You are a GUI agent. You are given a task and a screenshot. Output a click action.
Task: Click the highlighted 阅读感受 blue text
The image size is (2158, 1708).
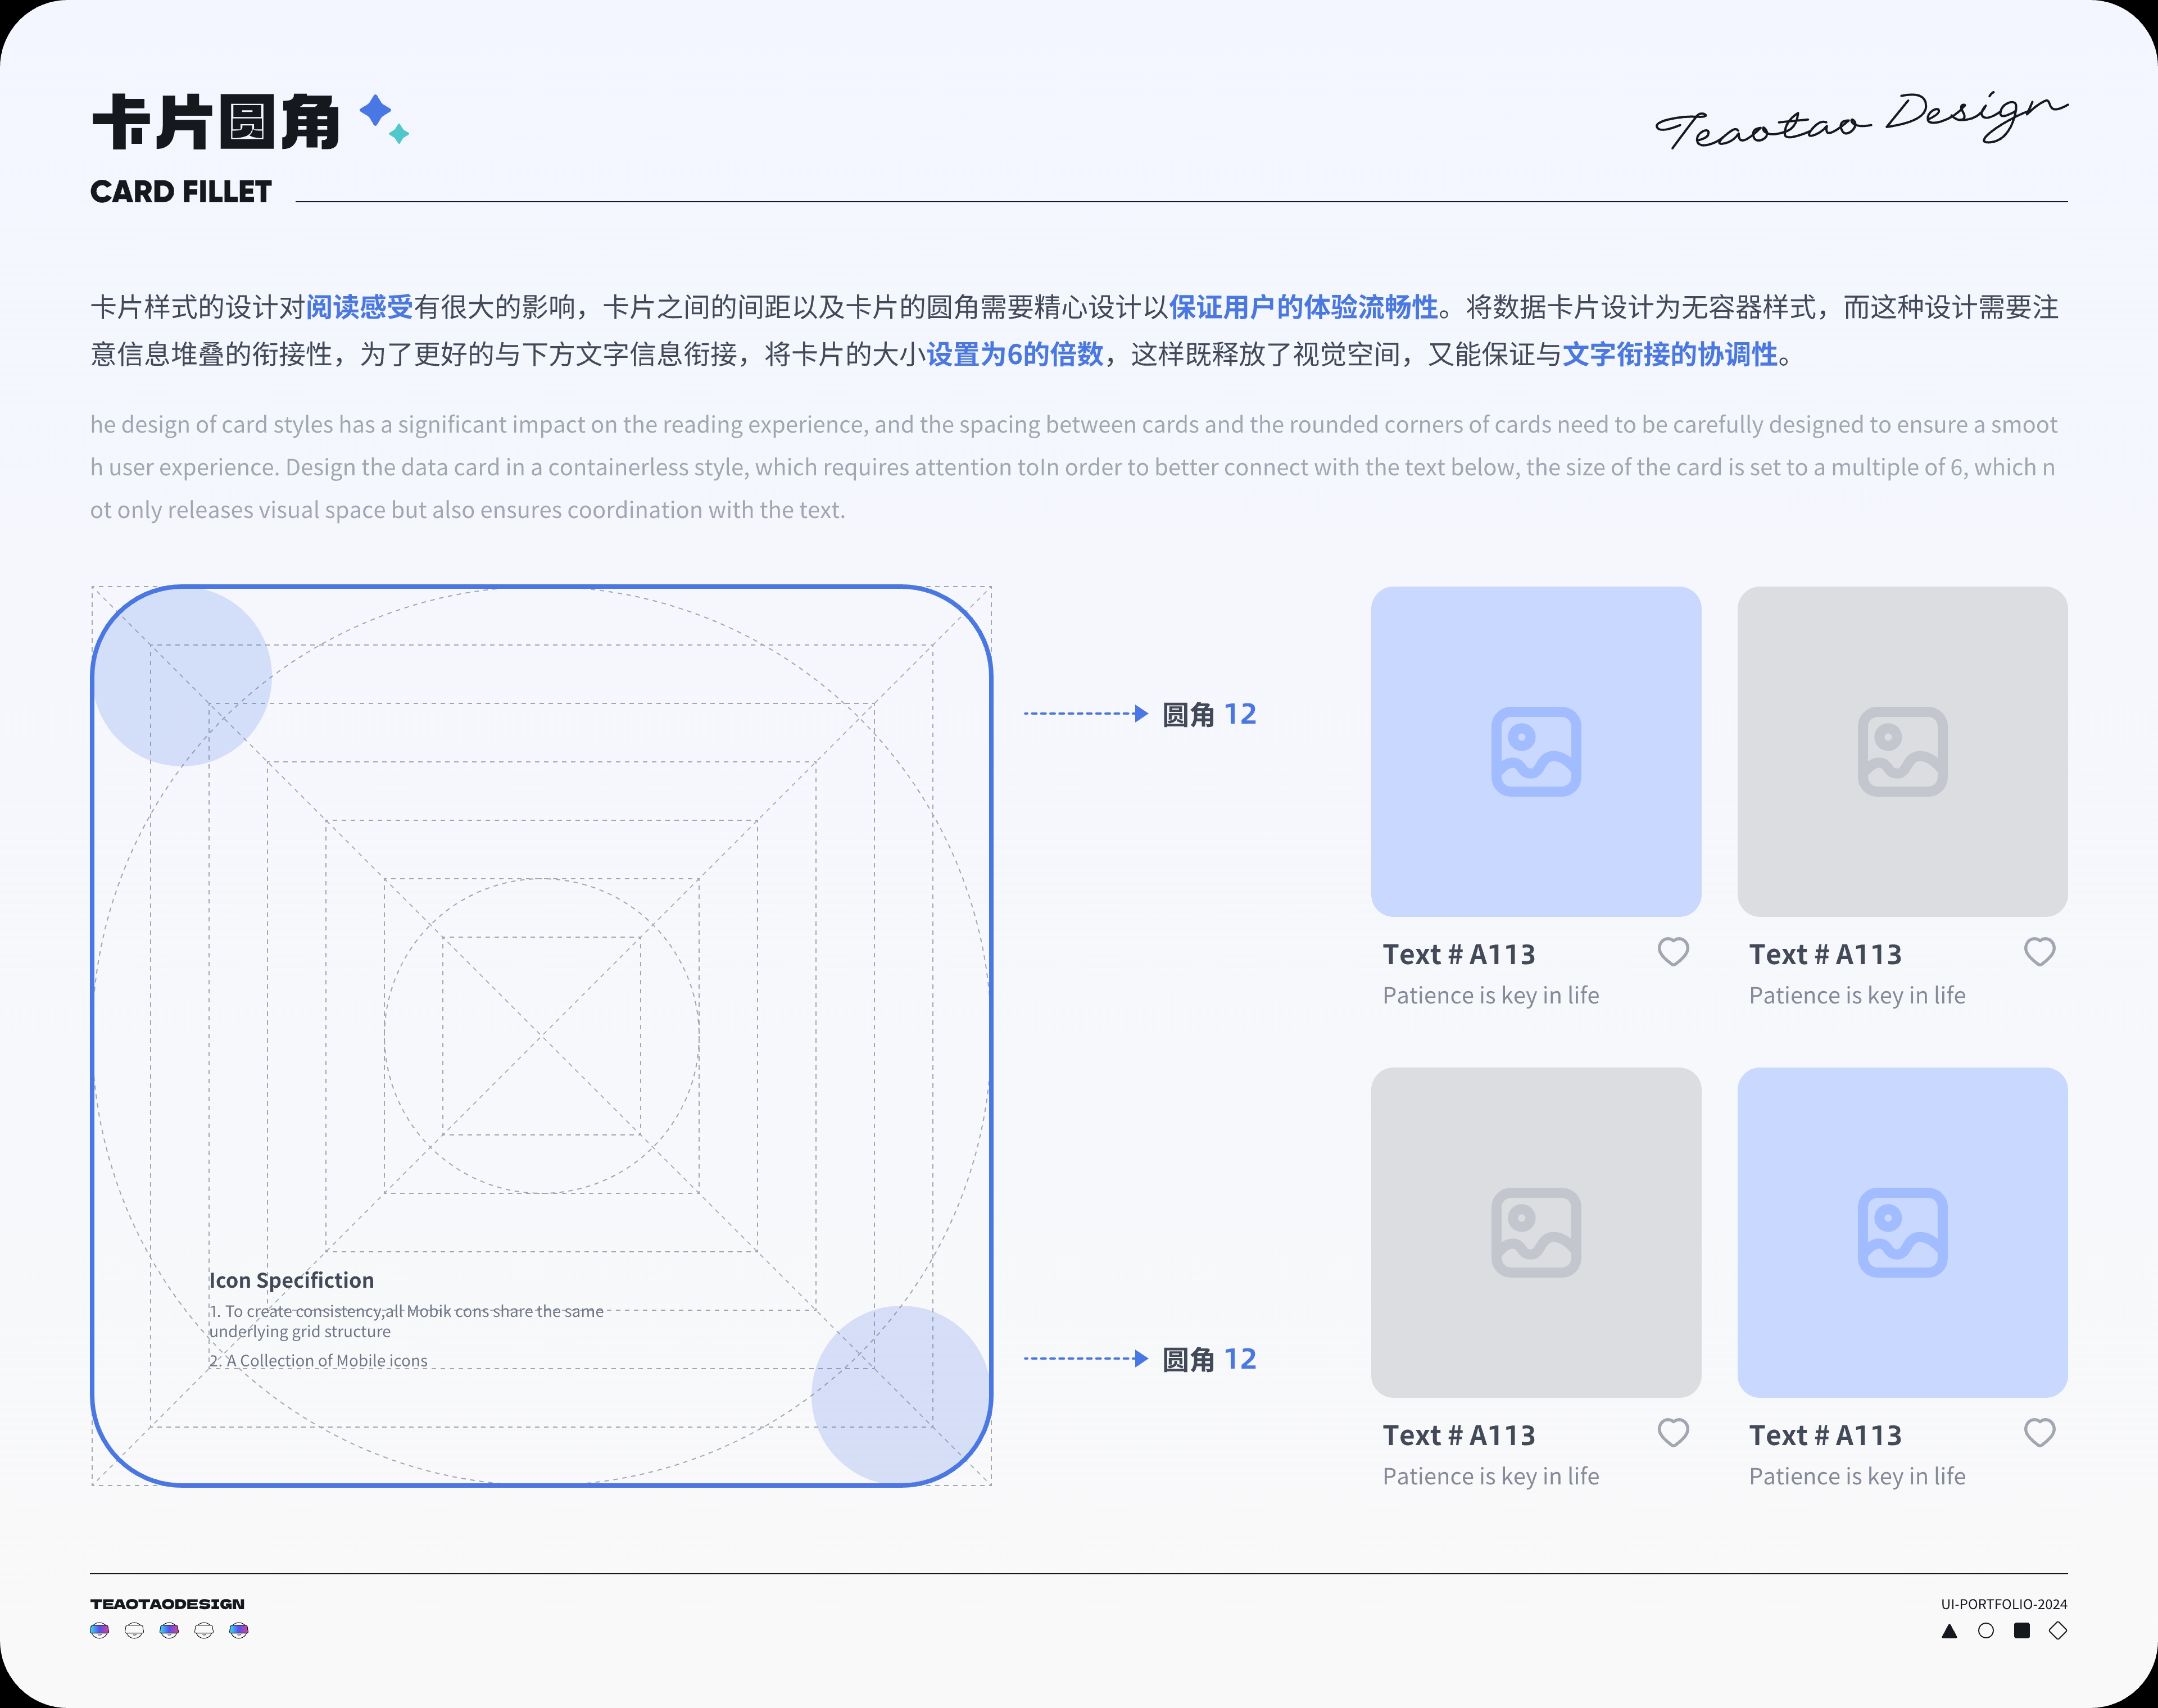[x=359, y=307]
